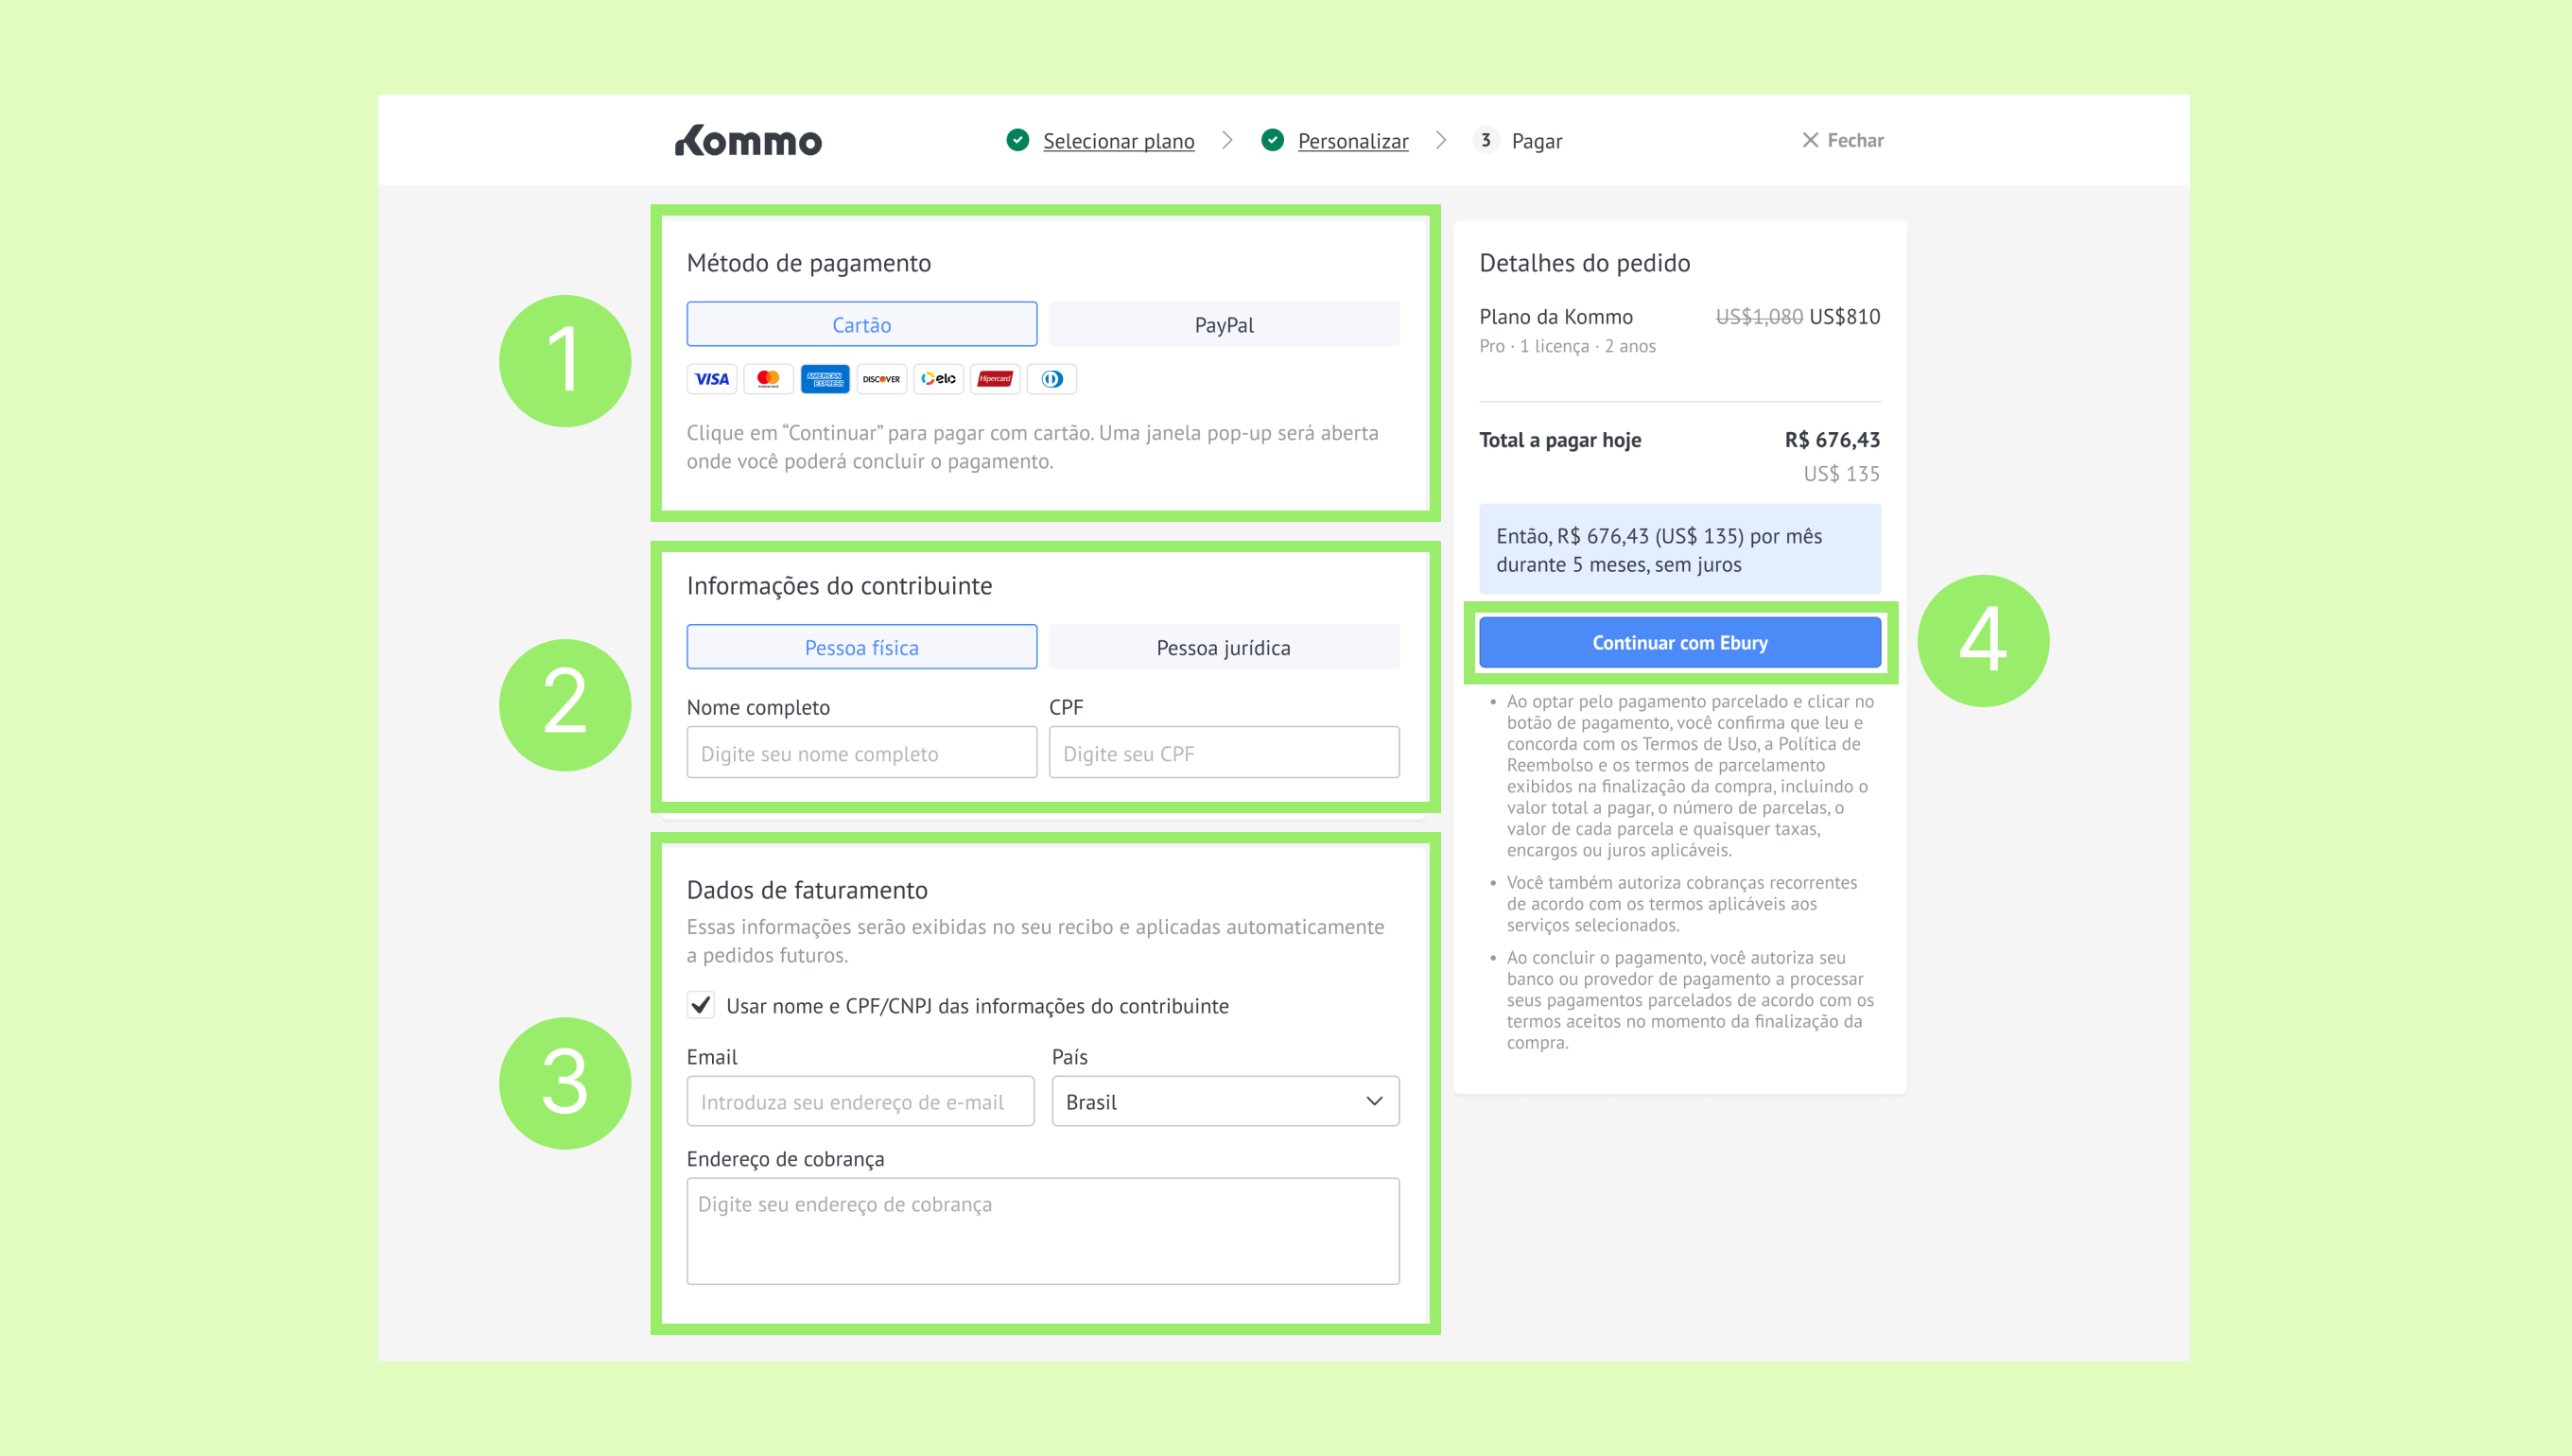Image resolution: width=2572 pixels, height=1456 pixels.
Task: Choose Pessoa jurídica taxpayer type
Action: coord(1224,647)
